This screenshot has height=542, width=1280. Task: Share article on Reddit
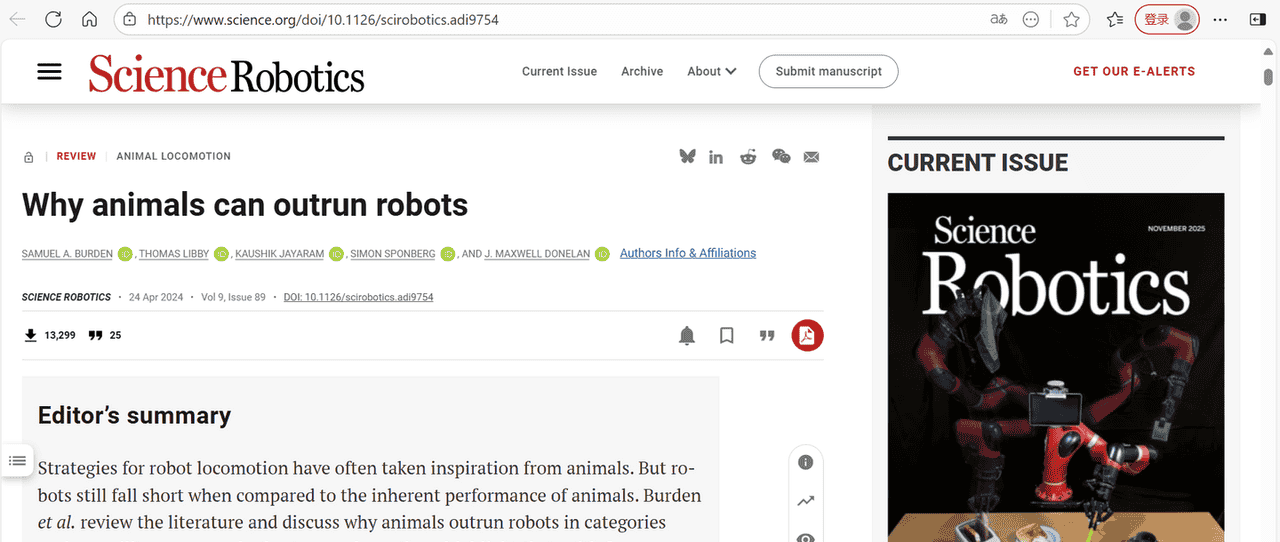click(748, 157)
